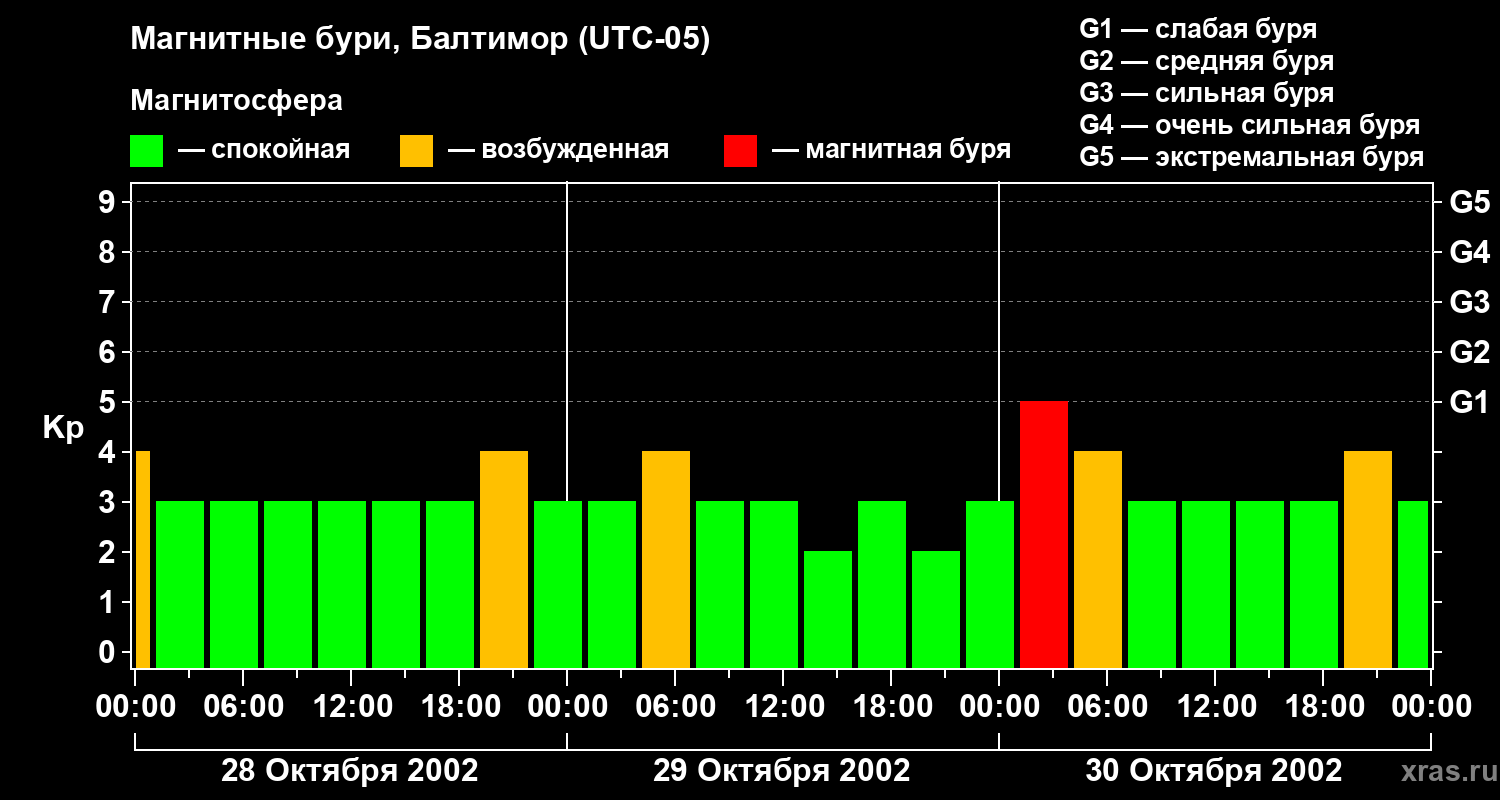
Task: Click the G1 label on the right axis
Action: [x=1469, y=402]
